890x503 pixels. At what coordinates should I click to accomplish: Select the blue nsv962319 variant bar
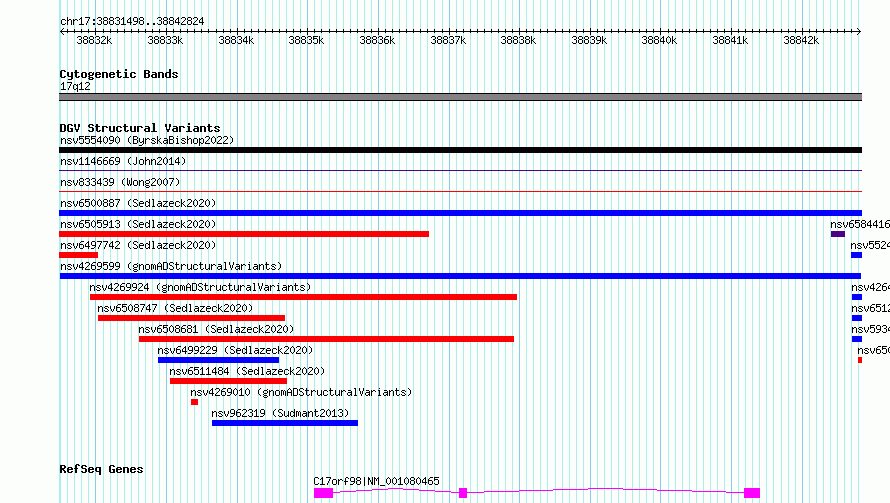coord(285,423)
